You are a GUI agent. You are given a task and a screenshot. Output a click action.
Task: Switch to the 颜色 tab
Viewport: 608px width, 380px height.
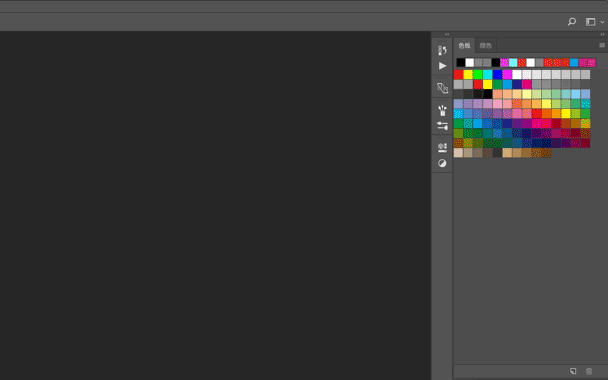(485, 45)
